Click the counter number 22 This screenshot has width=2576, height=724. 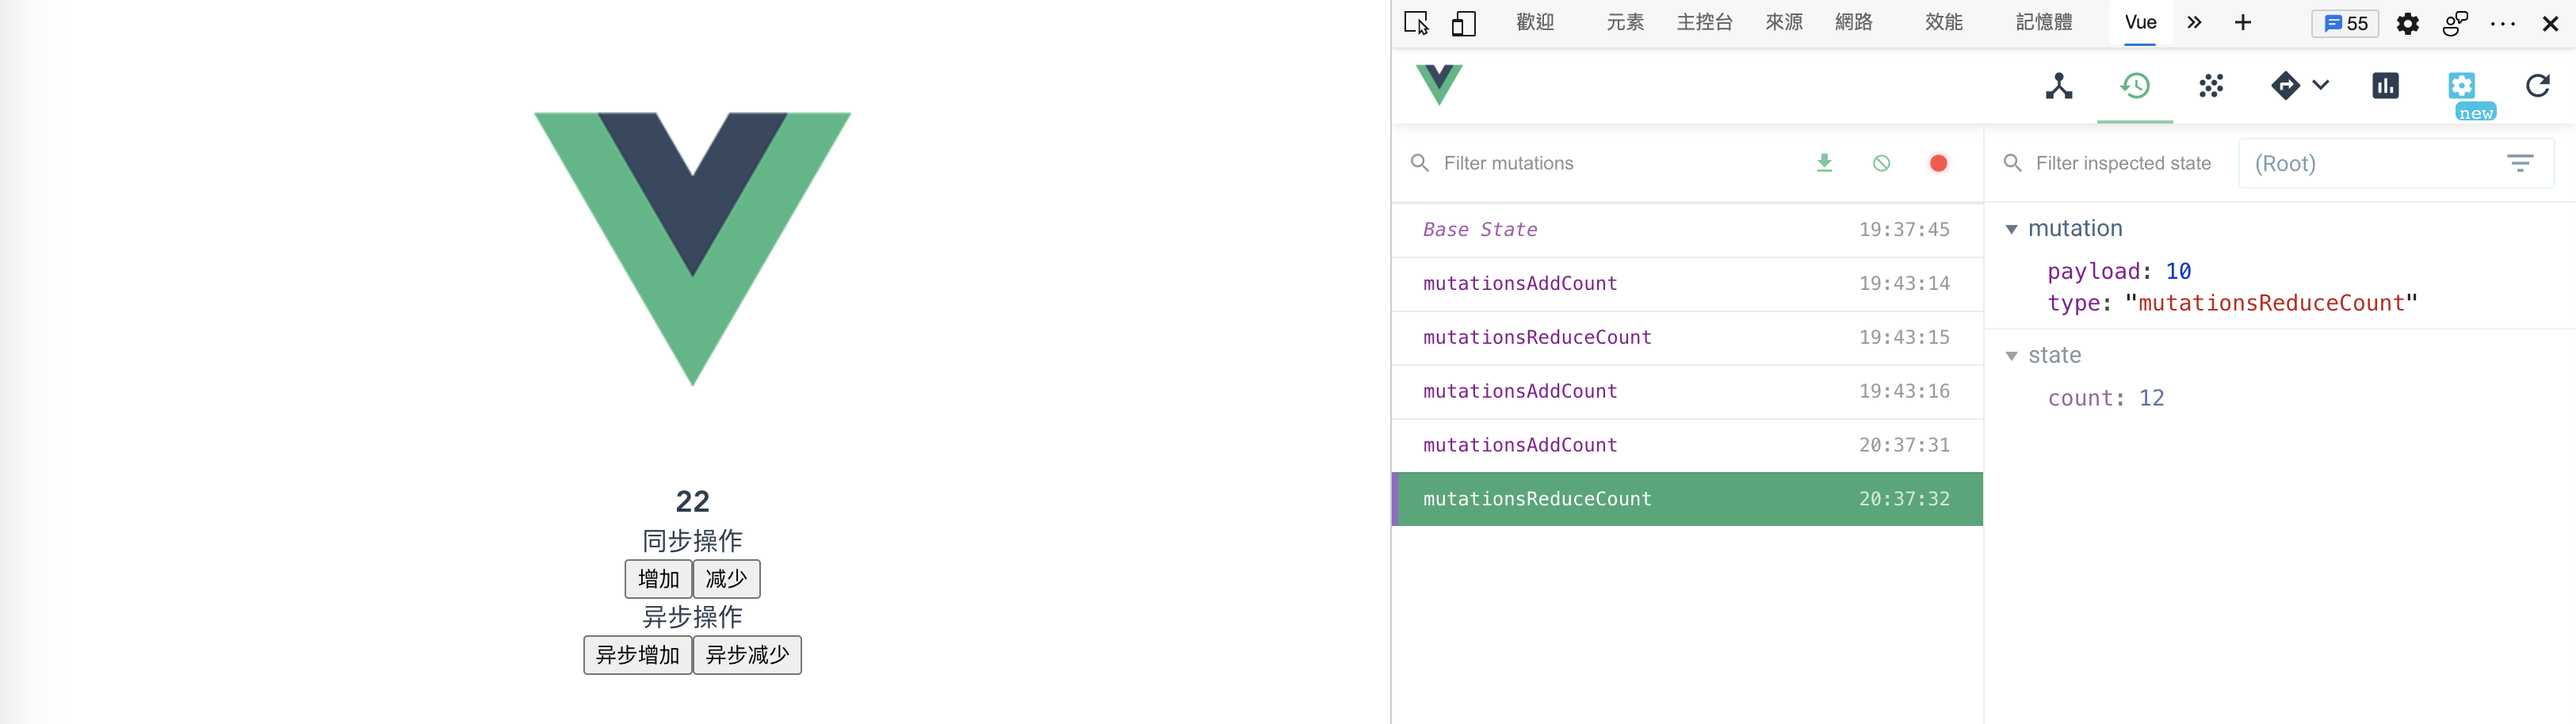click(692, 501)
